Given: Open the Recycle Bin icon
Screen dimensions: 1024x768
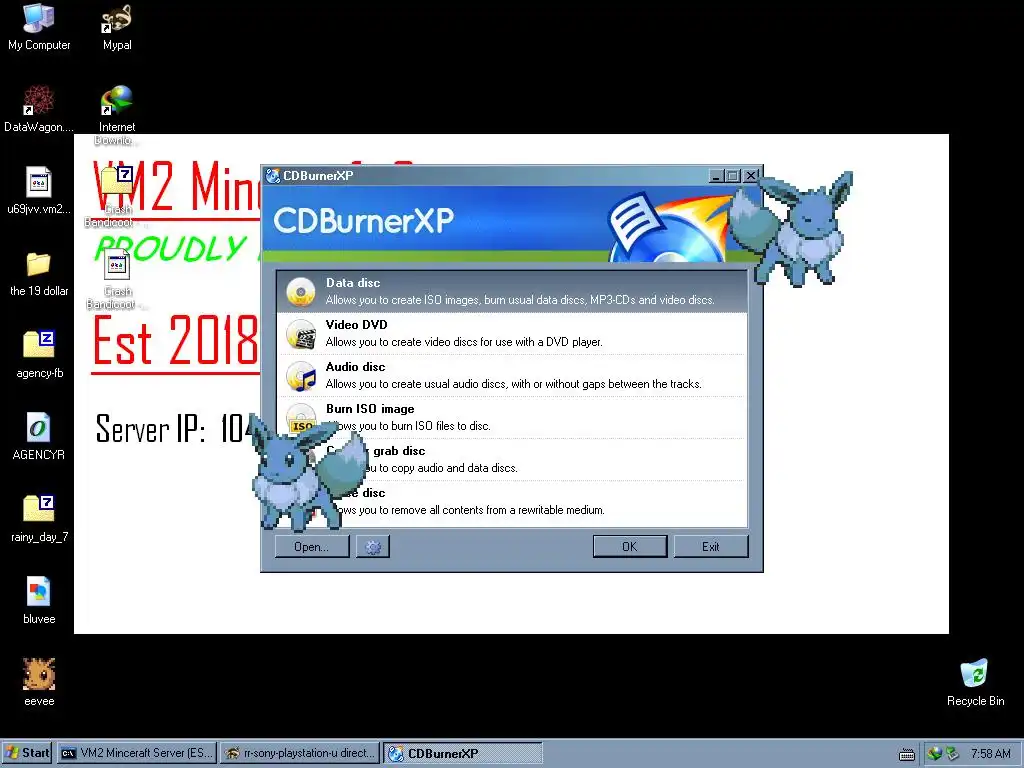Looking at the screenshot, I should click(975, 674).
